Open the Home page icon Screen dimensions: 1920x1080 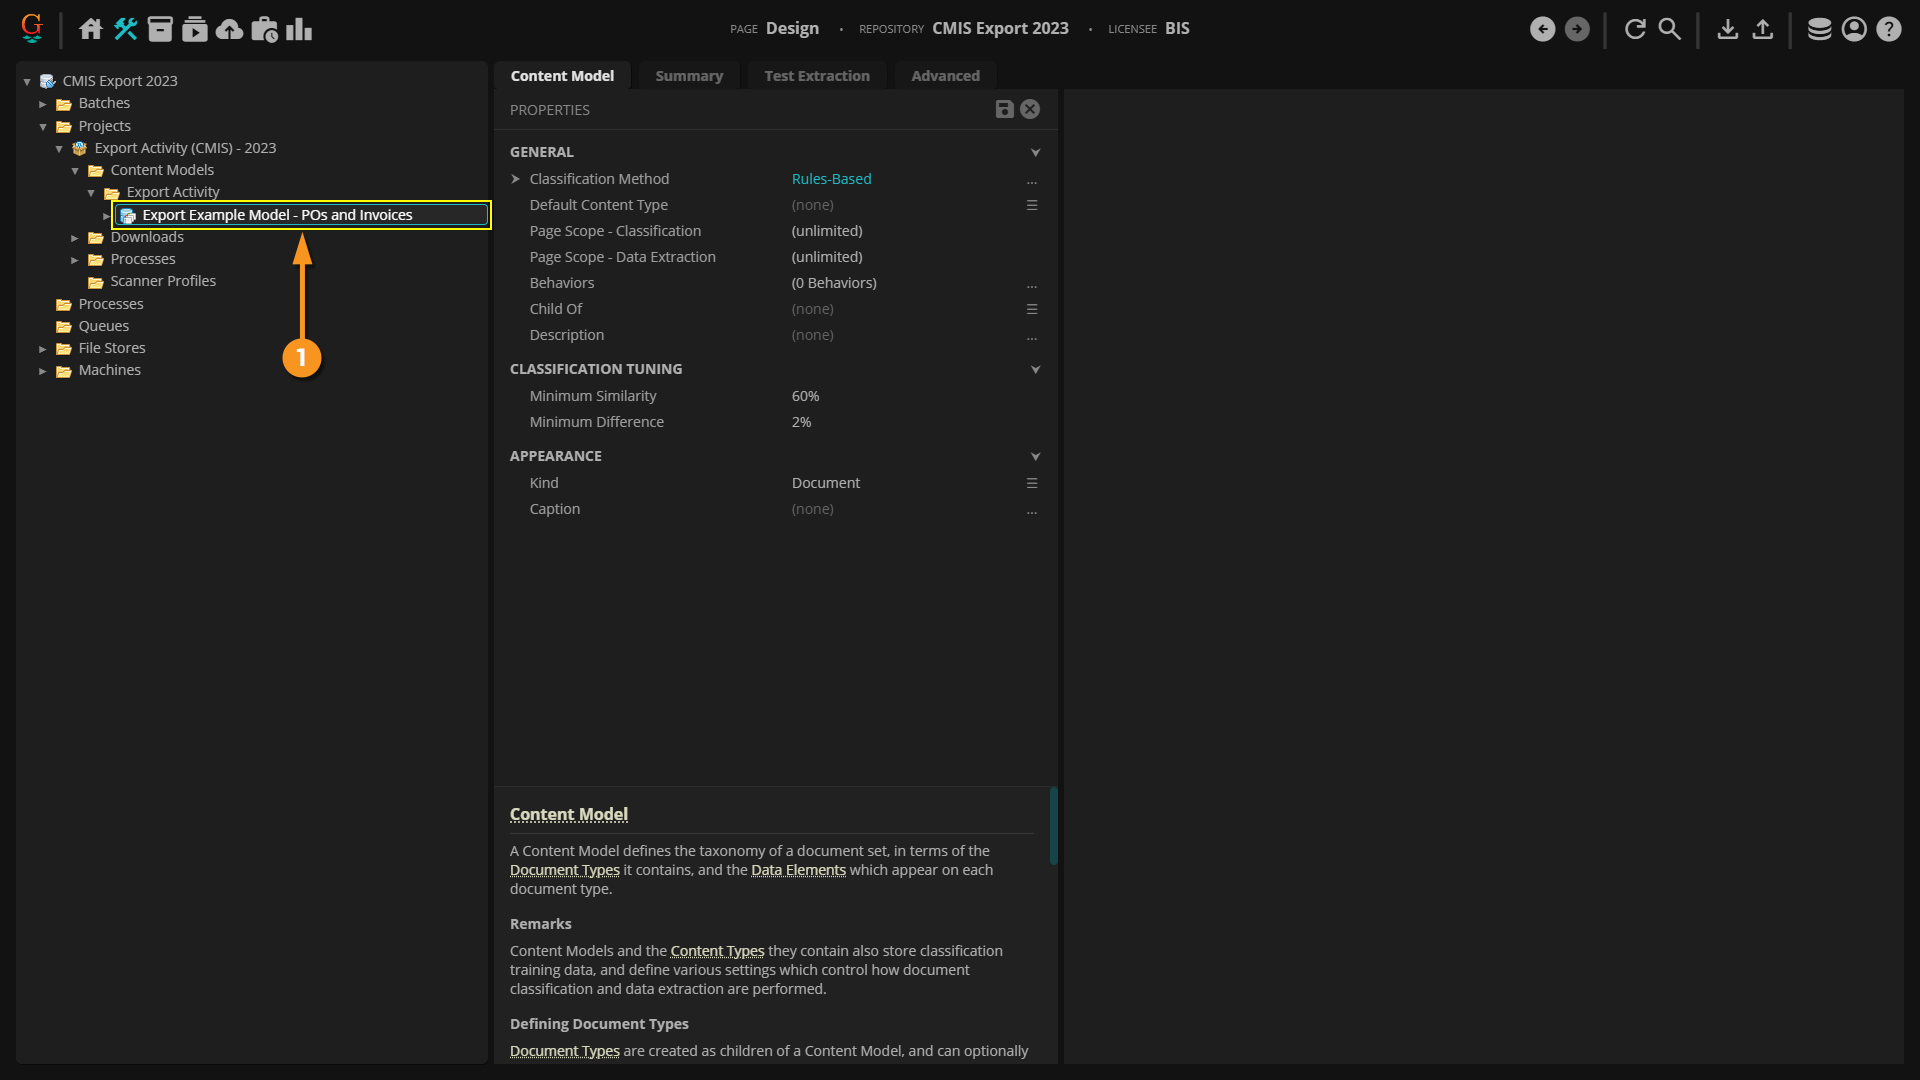click(91, 29)
